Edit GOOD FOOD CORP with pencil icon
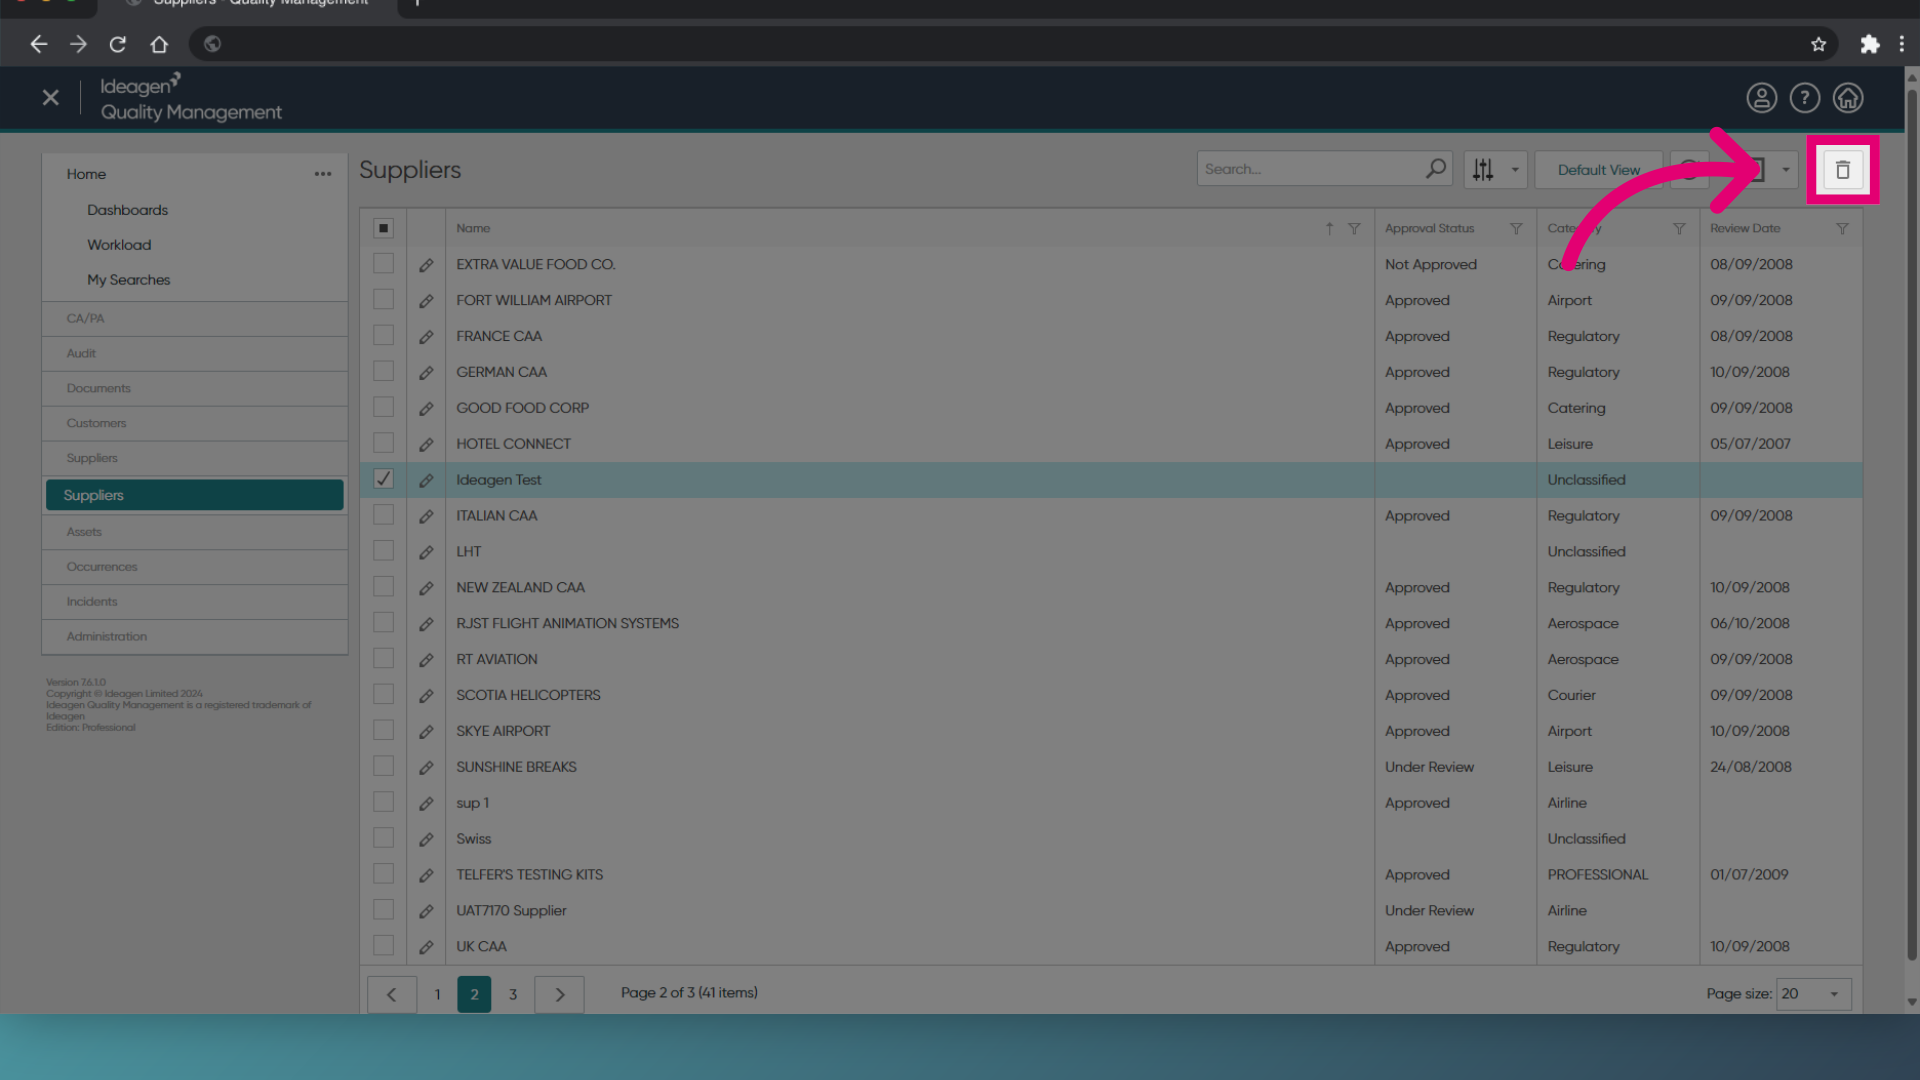 coord(426,409)
